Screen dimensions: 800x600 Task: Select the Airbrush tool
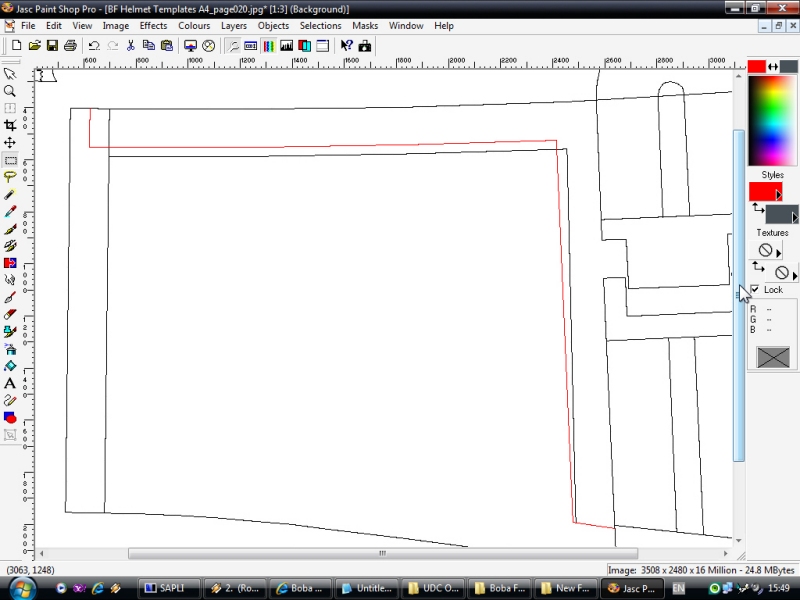[x=10, y=349]
